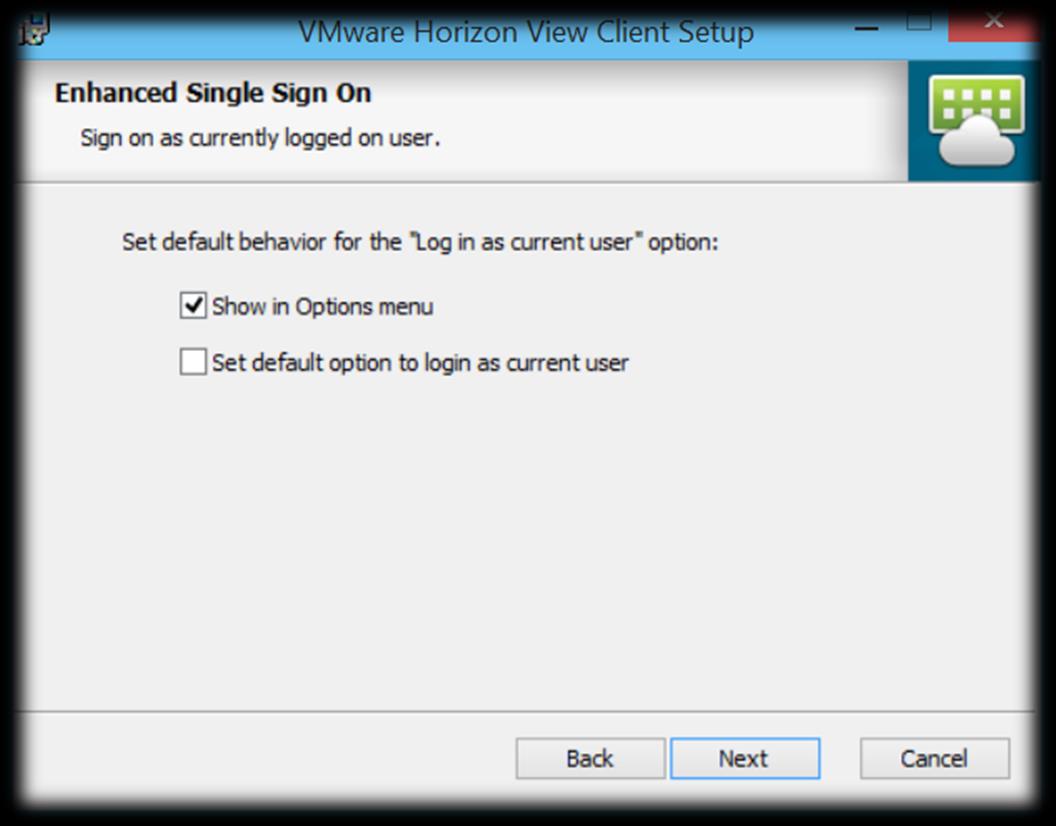Click the "Show in Options menu" label text
1056x826 pixels.
323,307
